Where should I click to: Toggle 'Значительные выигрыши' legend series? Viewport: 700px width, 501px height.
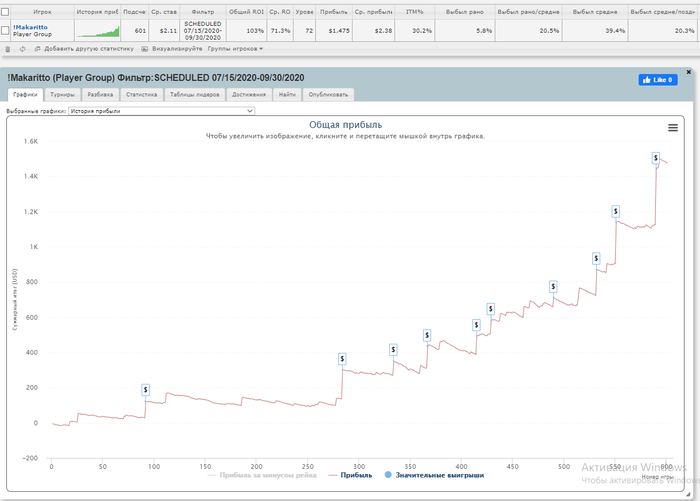[x=434, y=475]
